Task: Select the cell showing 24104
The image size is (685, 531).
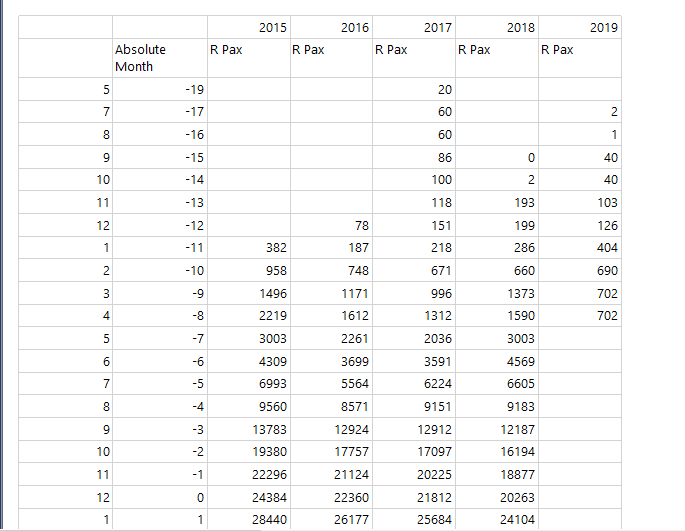Action: 497,519
